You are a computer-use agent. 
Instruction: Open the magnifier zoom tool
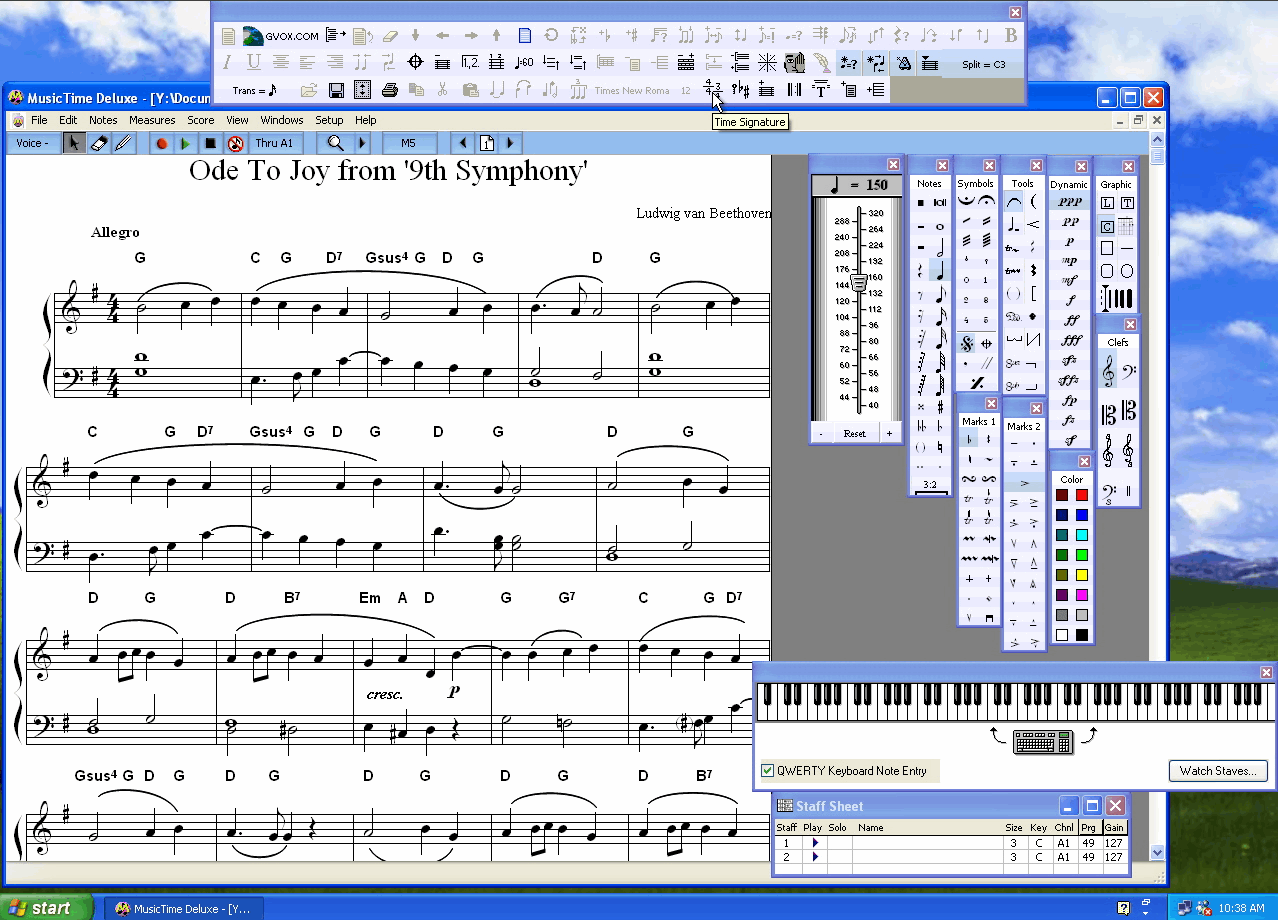336,143
